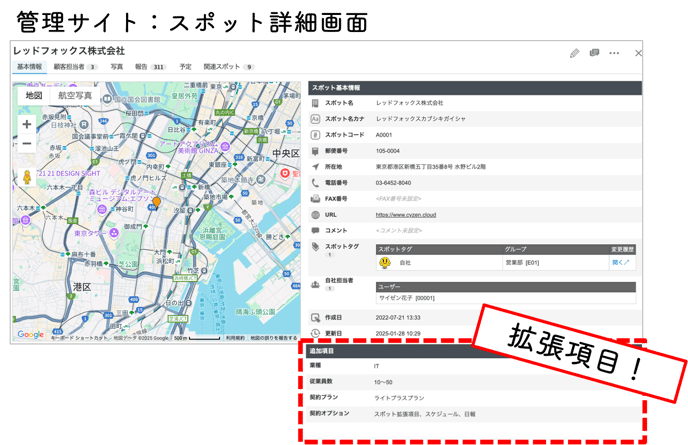The width and height of the screenshot is (688, 445).
Task: Open the 顧客担当者 tab
Action: pyautogui.click(x=75, y=67)
